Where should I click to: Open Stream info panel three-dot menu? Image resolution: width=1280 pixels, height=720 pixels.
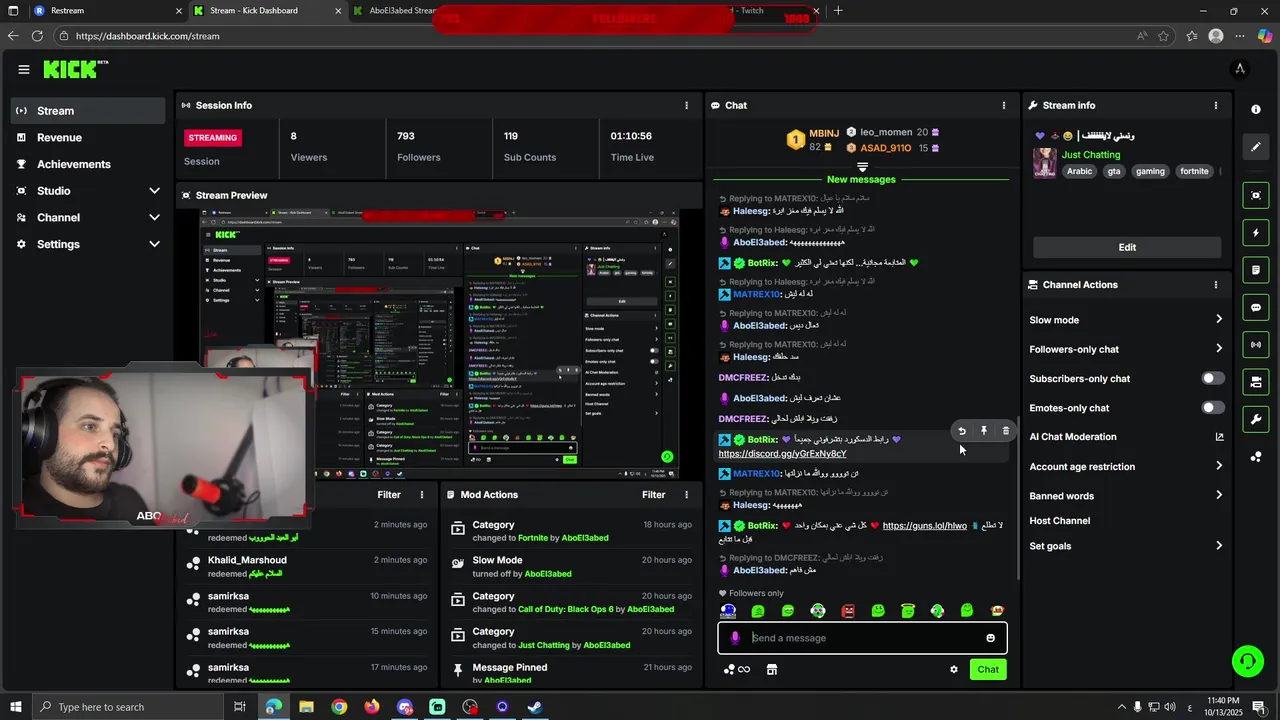click(1216, 105)
